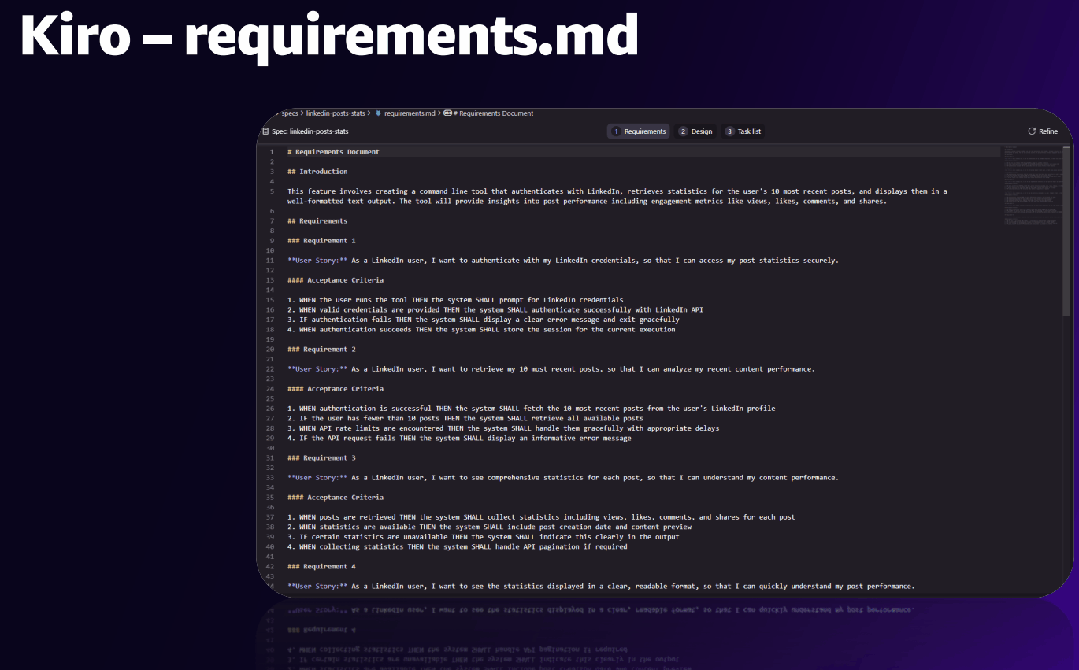Open the 'specs' breadcrumb folder
Screen dimensions: 1079x670
[289, 114]
